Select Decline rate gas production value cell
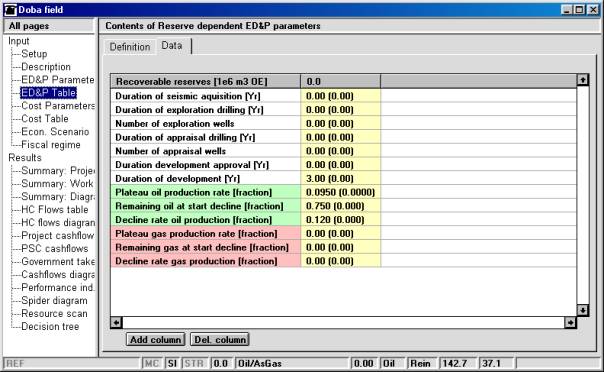604x372 pixels. click(341, 261)
